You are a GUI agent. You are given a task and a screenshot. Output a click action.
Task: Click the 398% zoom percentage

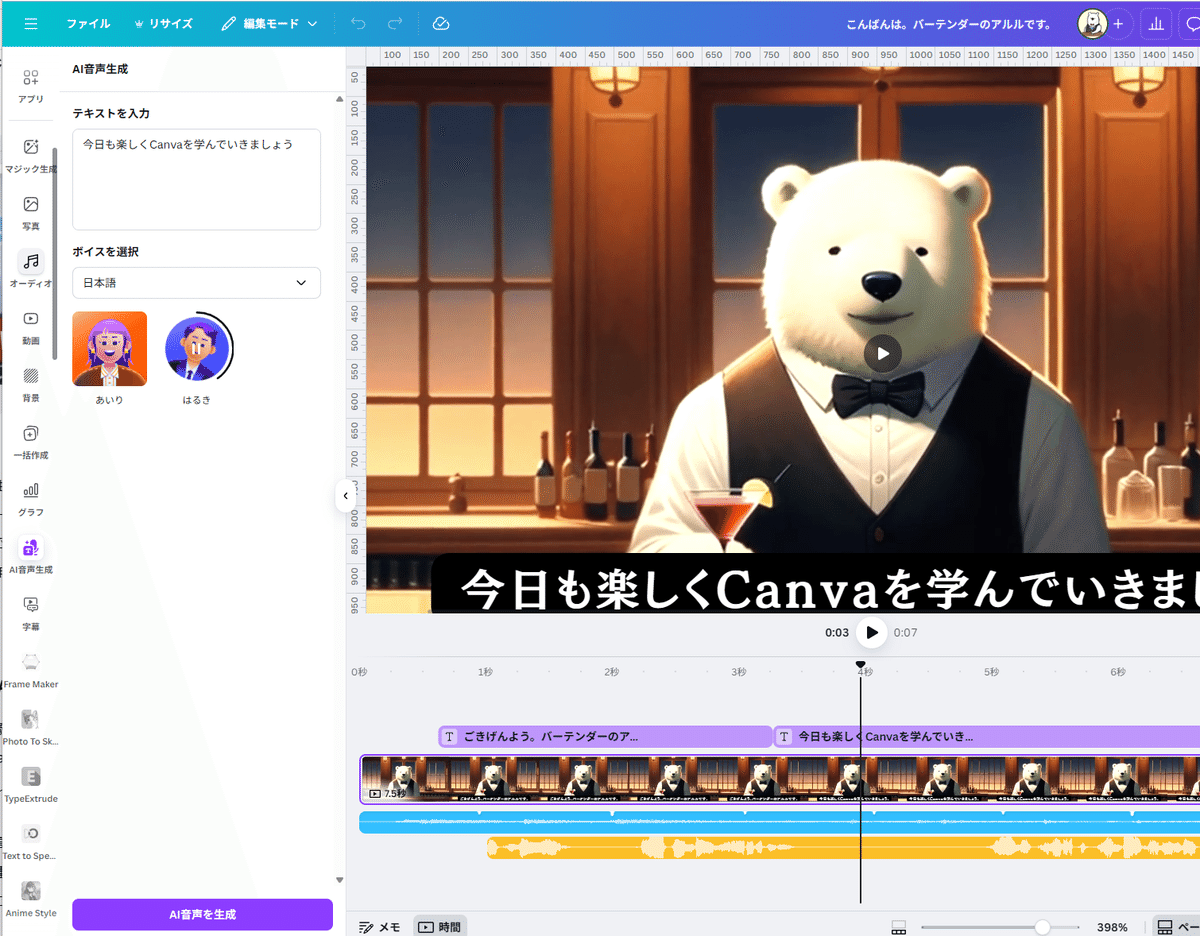(x=1112, y=927)
